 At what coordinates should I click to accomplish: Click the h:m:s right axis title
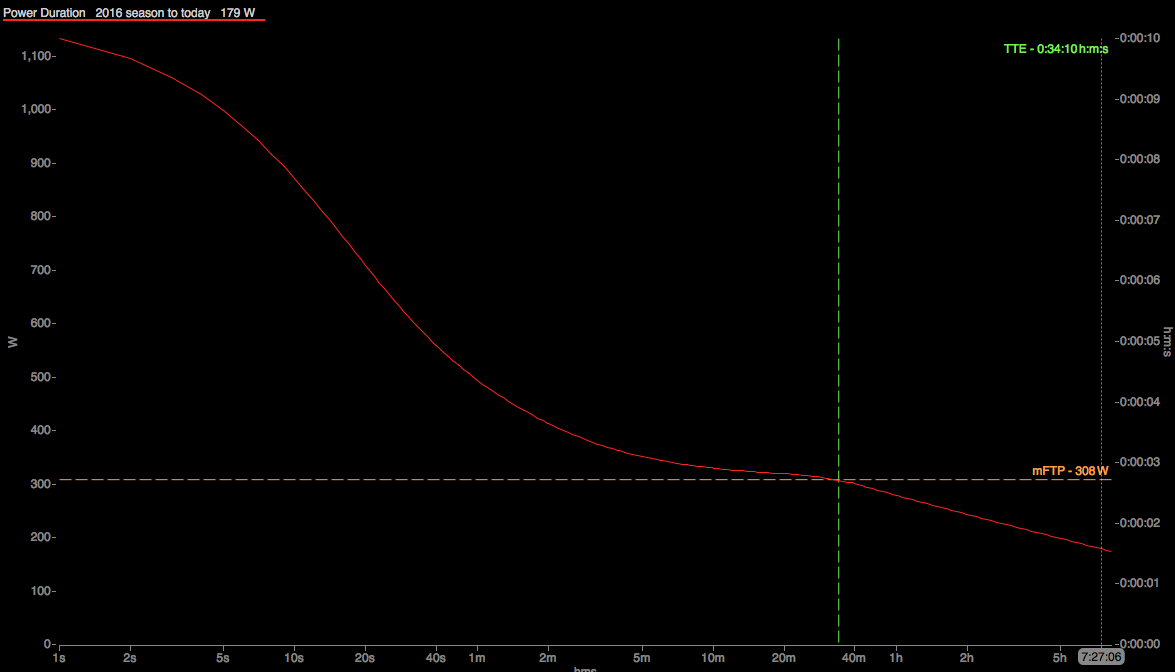[x=1166, y=341]
